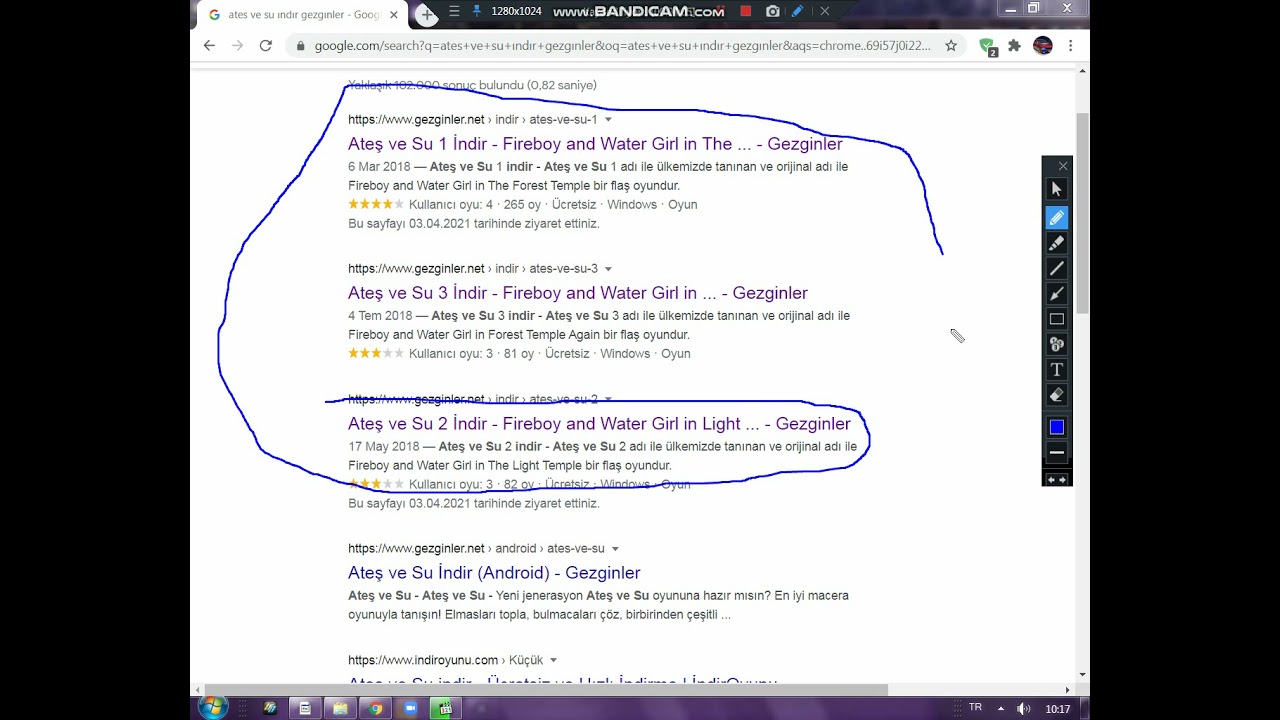Click the horizontal scrollbar thumb
This screenshot has width=1280, height=720.
(x=546, y=690)
